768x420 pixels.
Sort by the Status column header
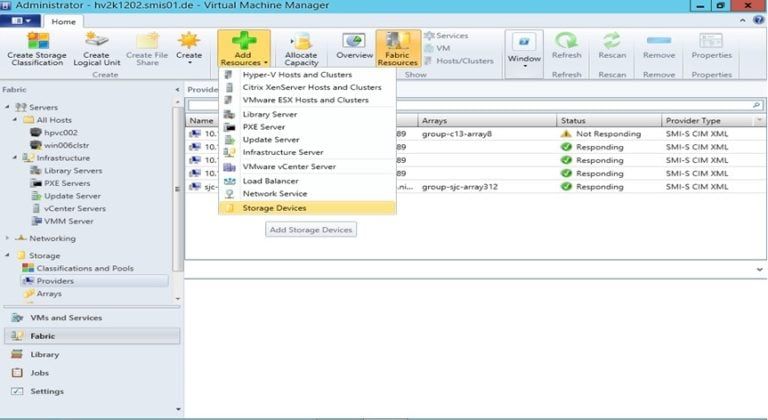(x=608, y=121)
